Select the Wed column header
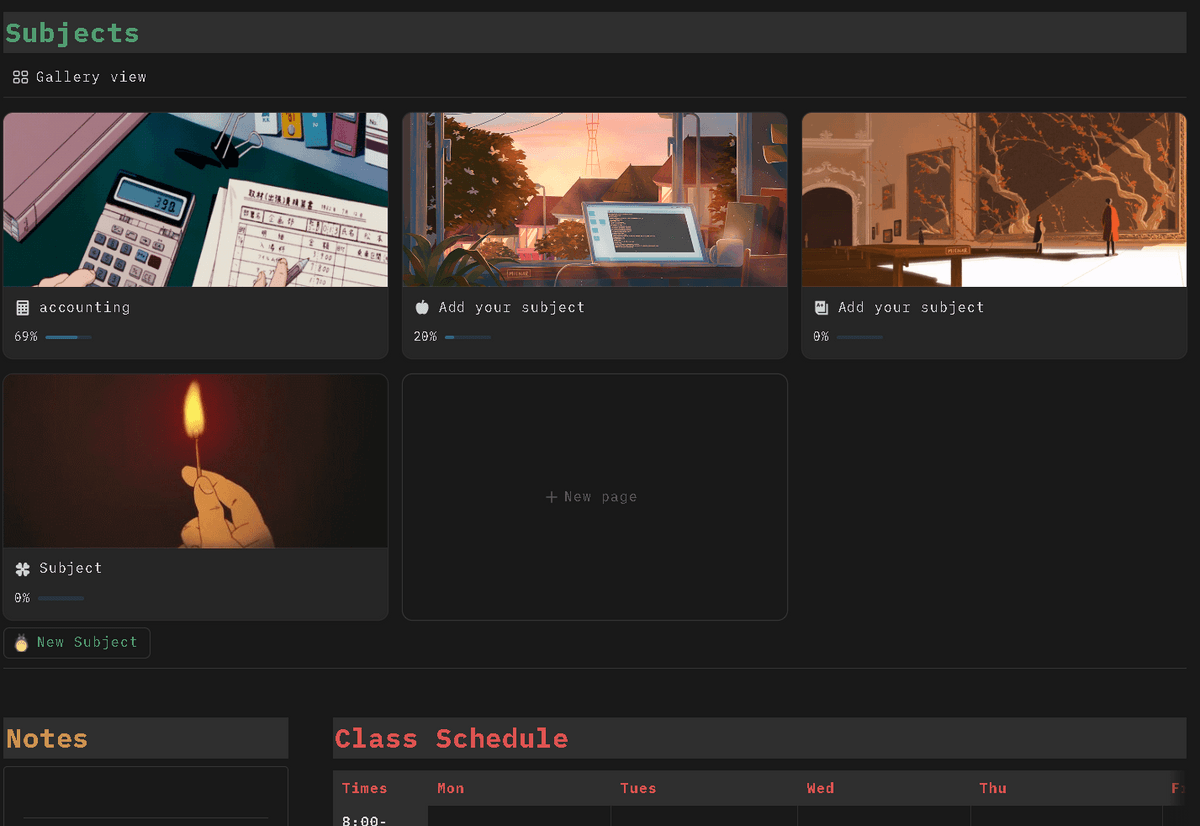Image resolution: width=1200 pixels, height=826 pixels. click(x=820, y=788)
